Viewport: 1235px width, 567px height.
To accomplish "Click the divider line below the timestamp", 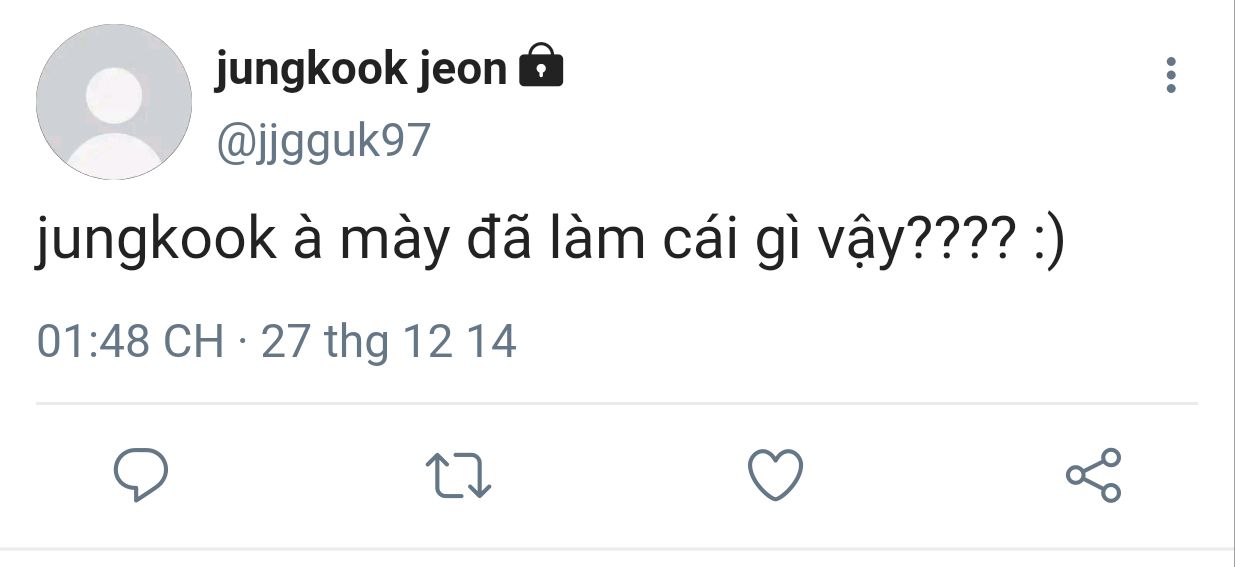I will [617, 404].
